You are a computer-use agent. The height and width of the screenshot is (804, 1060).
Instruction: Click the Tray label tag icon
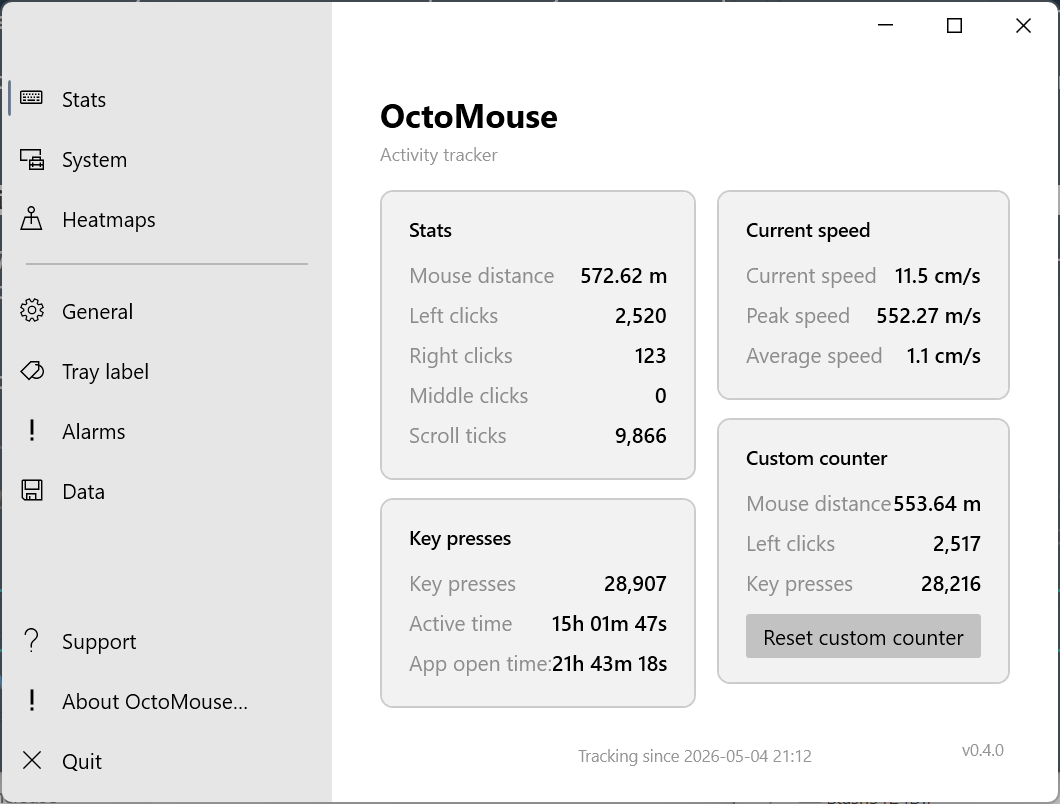pos(32,371)
